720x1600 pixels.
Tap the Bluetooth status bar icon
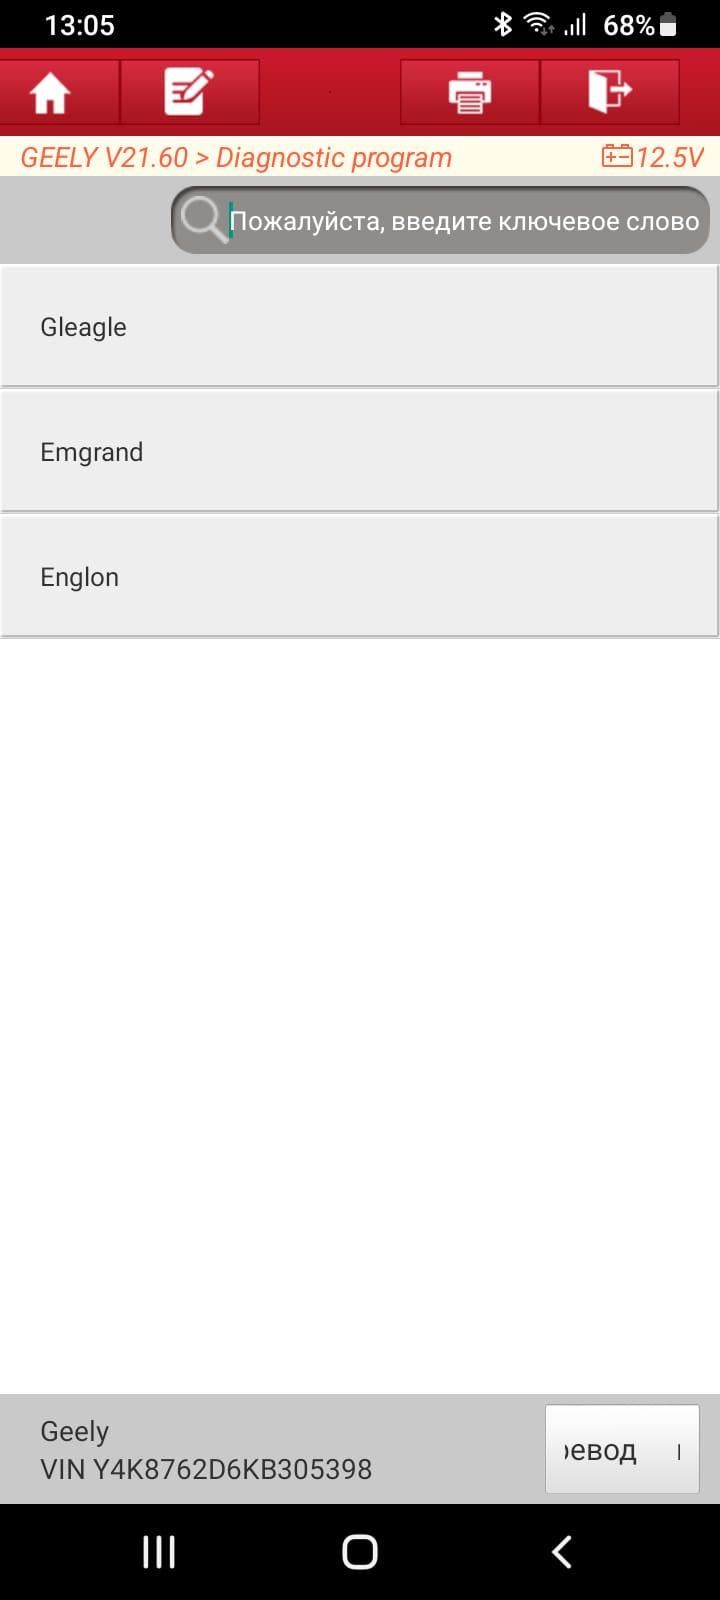tap(503, 24)
